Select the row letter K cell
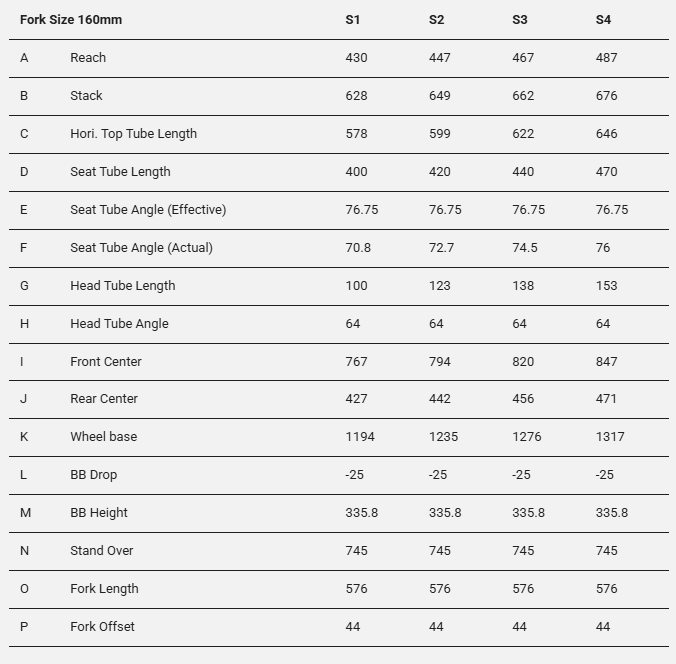Viewport: 676px width, 664px height. [x=24, y=437]
